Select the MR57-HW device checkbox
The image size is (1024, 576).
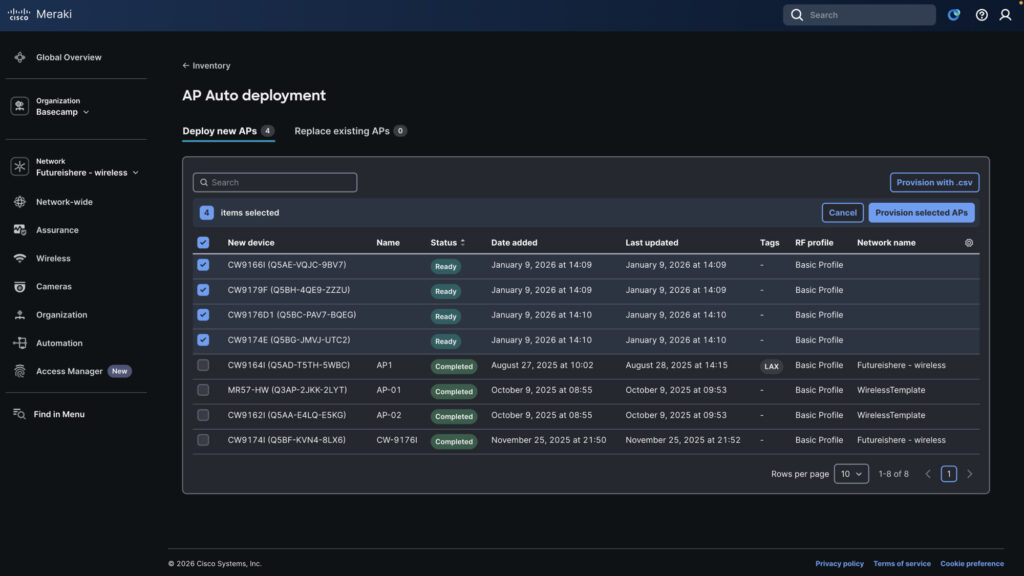click(x=204, y=390)
